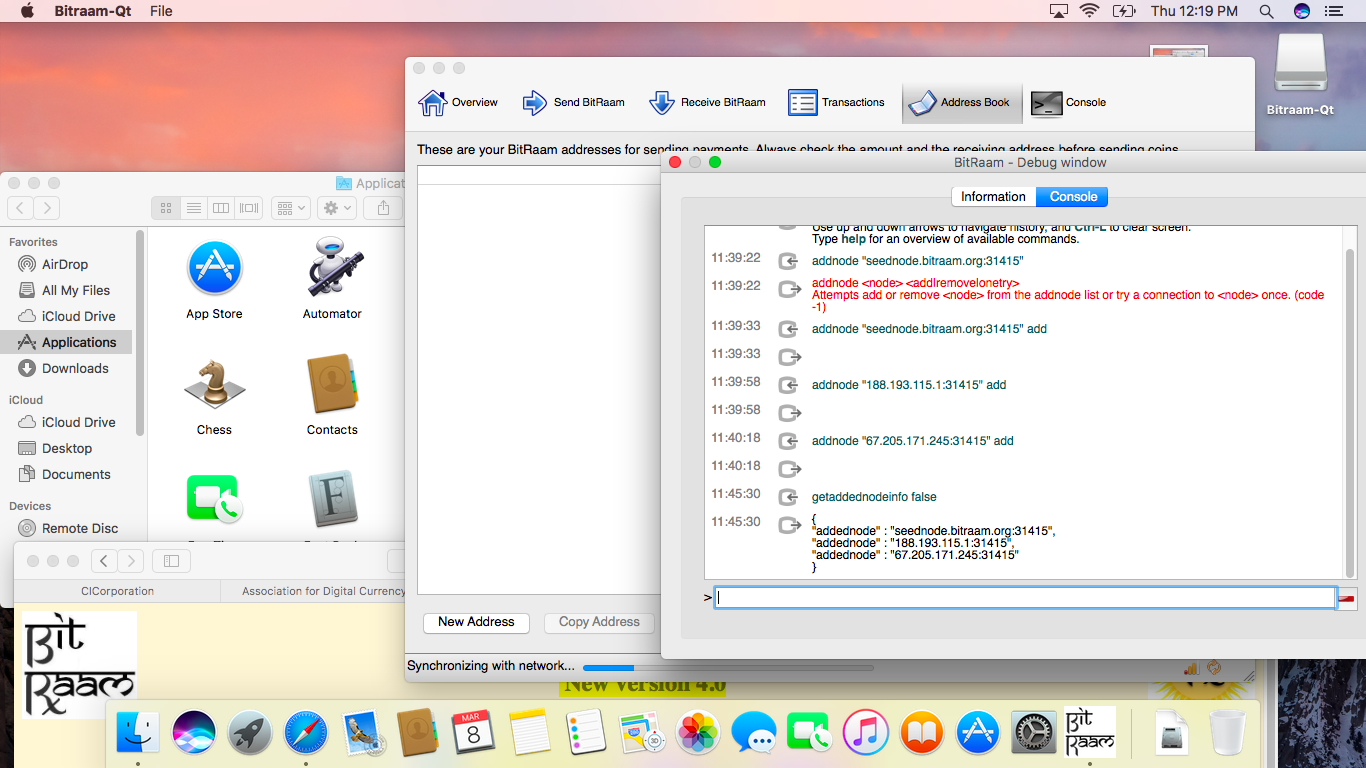Expand the Finder arrange-by dropdown

click(290, 208)
